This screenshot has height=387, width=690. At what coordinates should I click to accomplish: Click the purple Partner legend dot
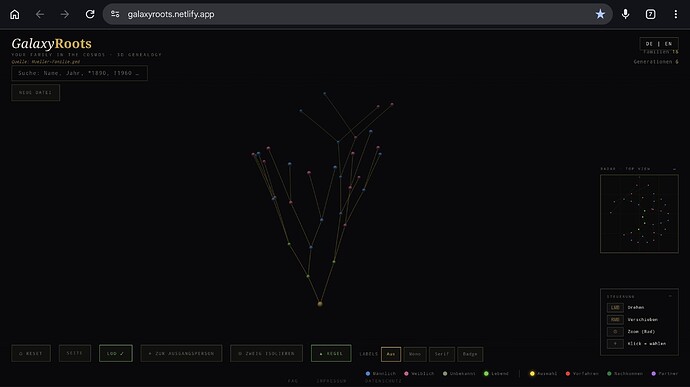tap(653, 373)
